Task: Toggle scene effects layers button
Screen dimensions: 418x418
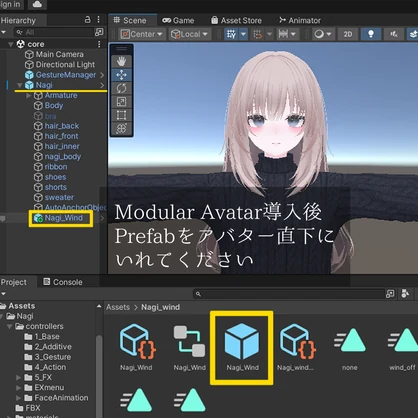Action: point(413,34)
